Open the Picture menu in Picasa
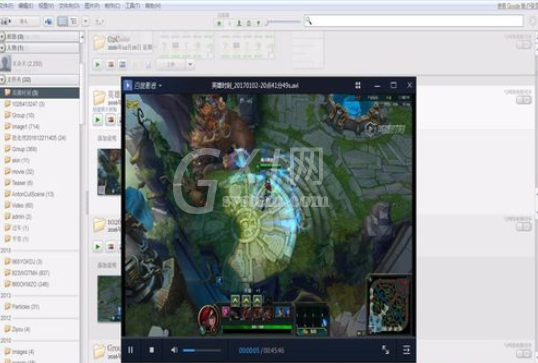538x363 pixels. pyautogui.click(x=92, y=5)
